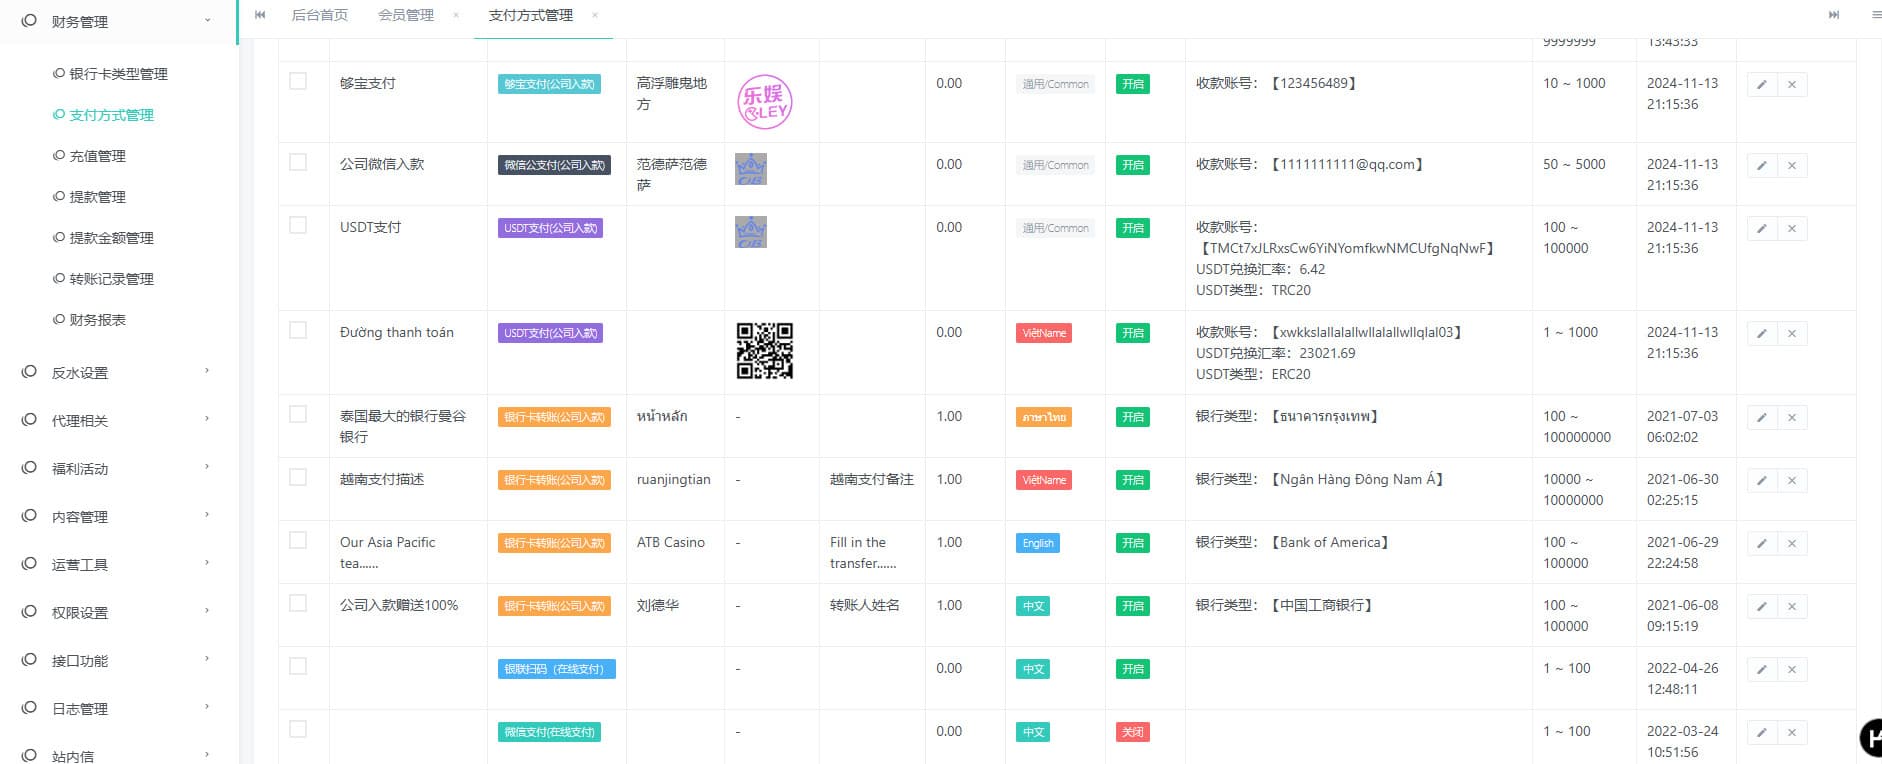
Task: Open 充值管理 in the sidebar
Action: (x=97, y=156)
